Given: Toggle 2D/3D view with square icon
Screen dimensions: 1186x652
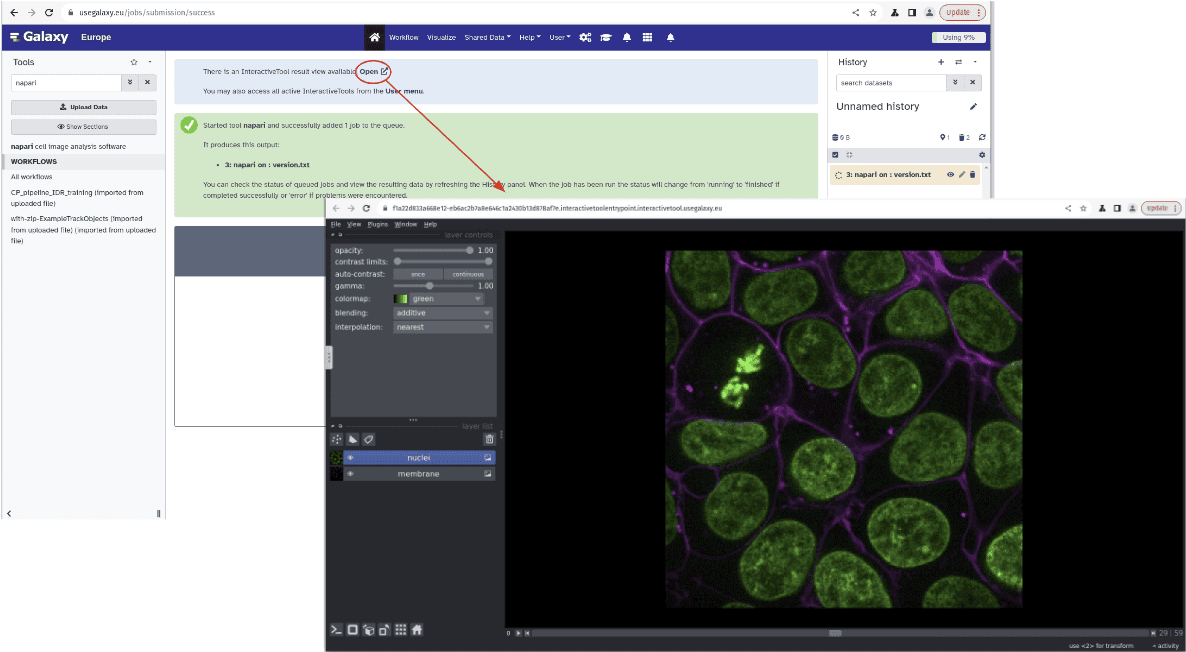Looking at the screenshot, I should (352, 630).
